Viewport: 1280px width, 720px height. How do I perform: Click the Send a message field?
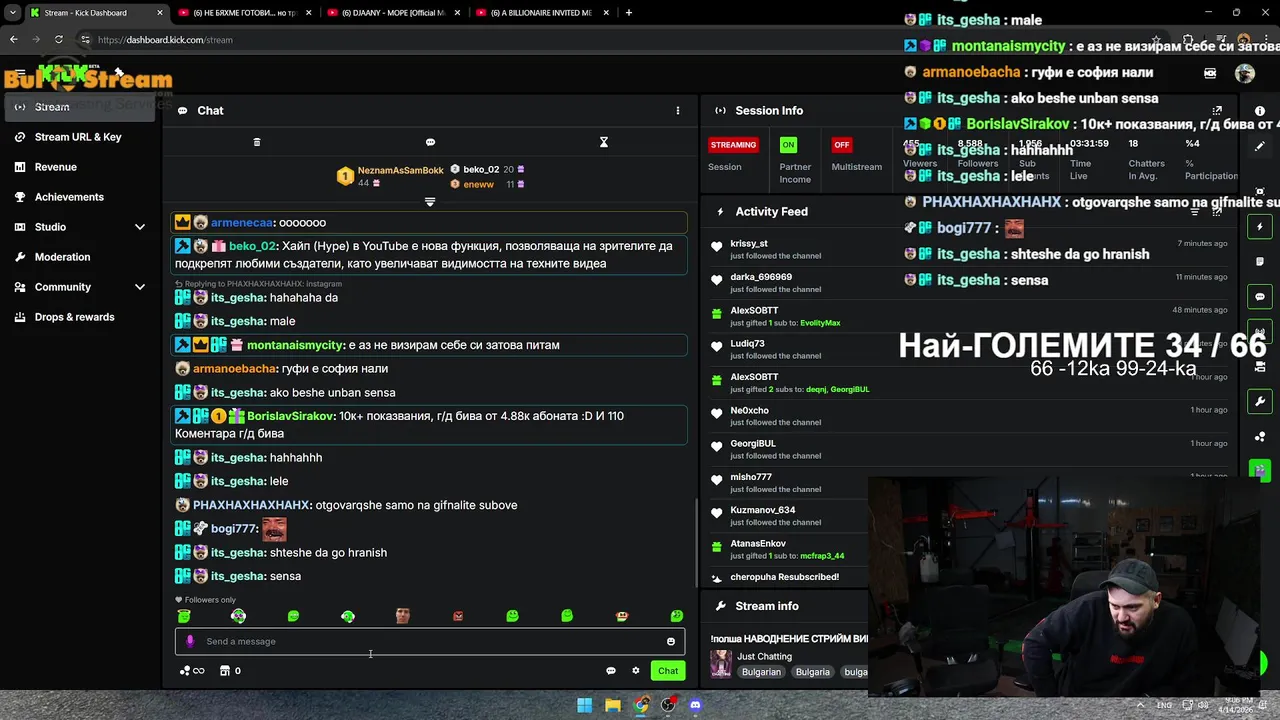430,642
